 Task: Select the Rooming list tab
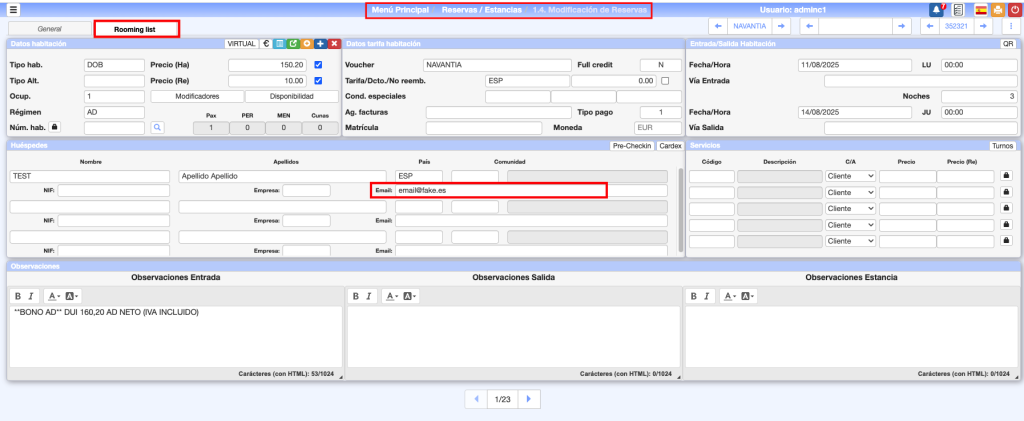pos(137,29)
